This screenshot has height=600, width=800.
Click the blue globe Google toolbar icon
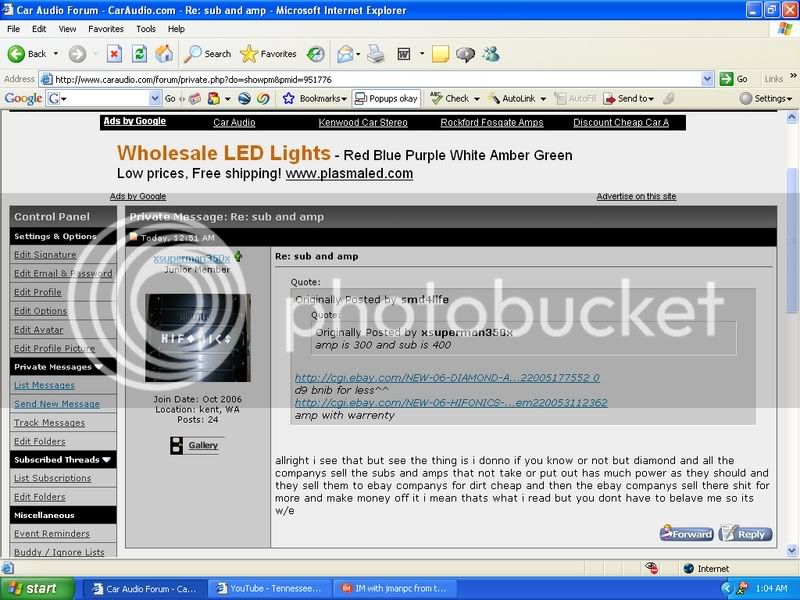point(244,98)
